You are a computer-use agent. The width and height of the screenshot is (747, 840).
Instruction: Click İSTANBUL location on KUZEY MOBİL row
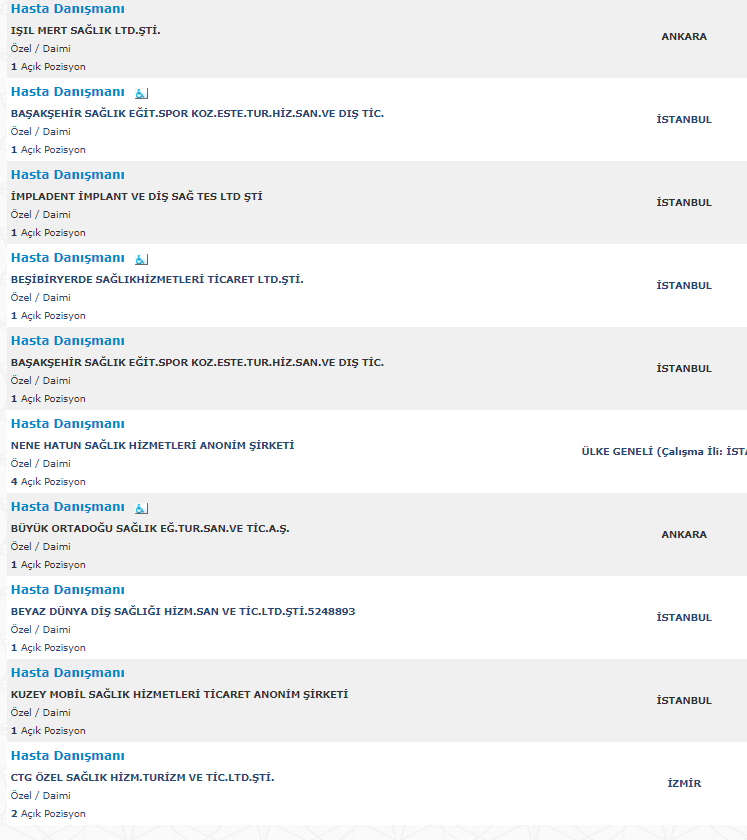coord(684,700)
